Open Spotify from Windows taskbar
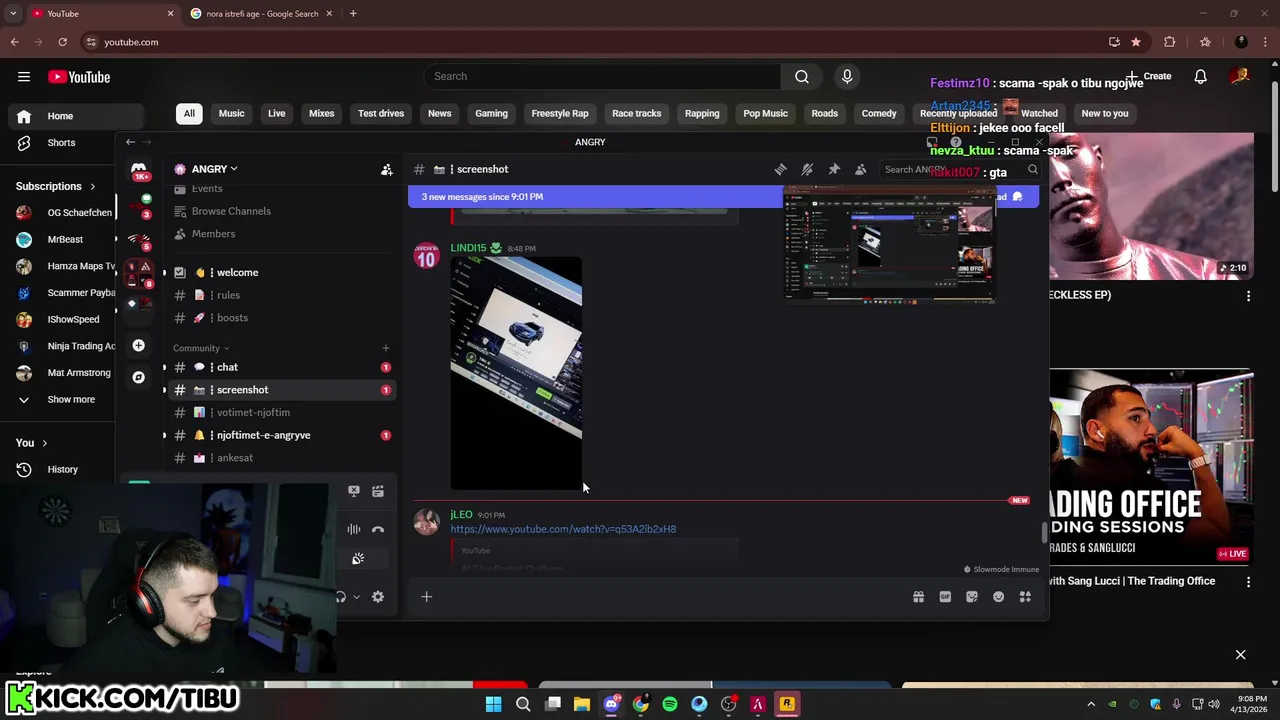 [x=670, y=704]
